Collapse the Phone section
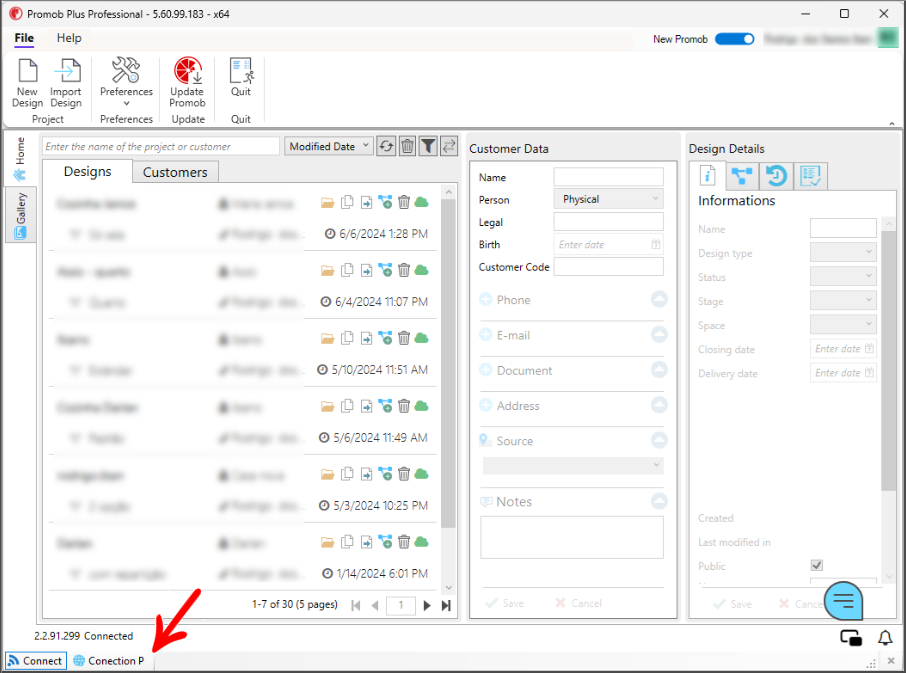 pos(659,299)
